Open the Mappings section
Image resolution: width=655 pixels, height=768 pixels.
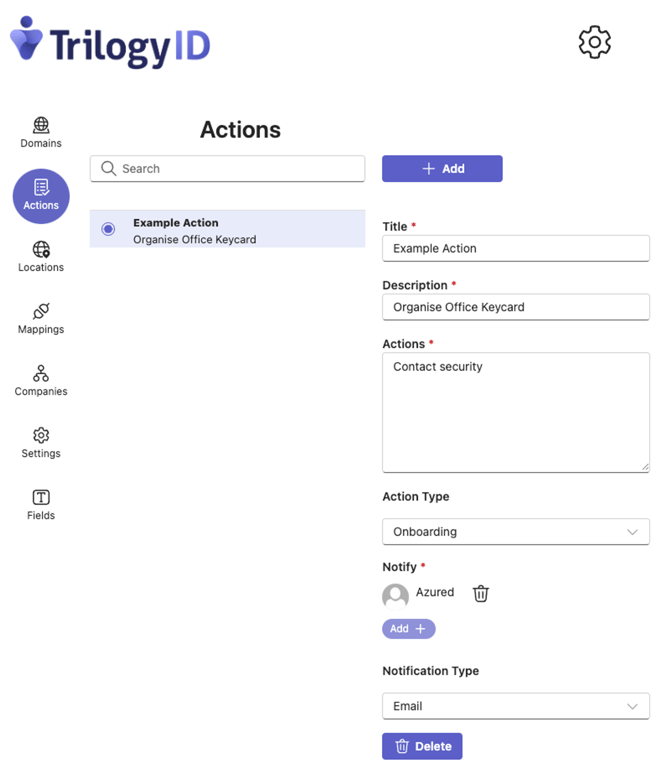coord(41,318)
